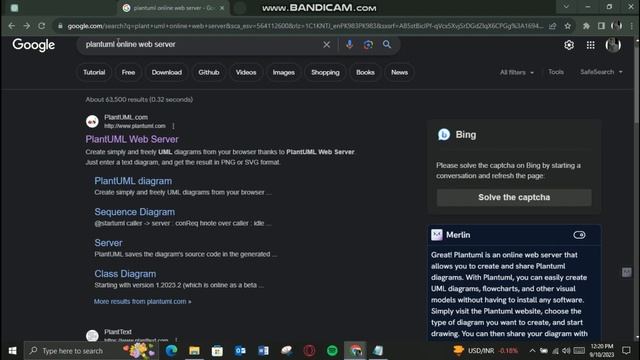
Task: Click the browser back arrow
Action: tap(11, 26)
